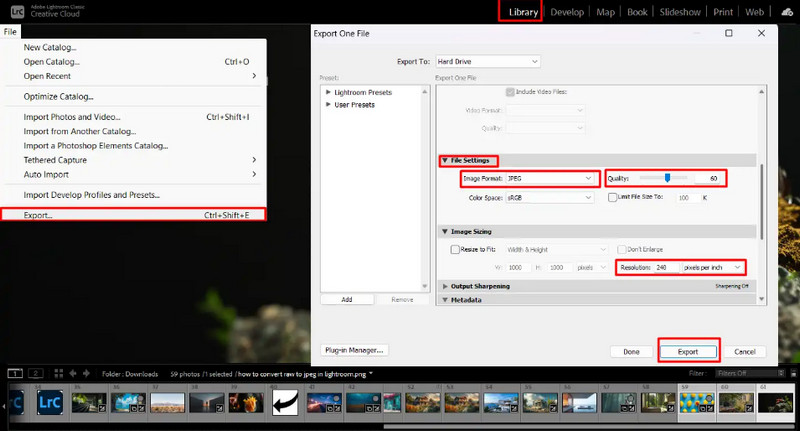Click the Lightroom Classic LrC logo icon
The height and width of the screenshot is (431, 800).
pos(17,11)
